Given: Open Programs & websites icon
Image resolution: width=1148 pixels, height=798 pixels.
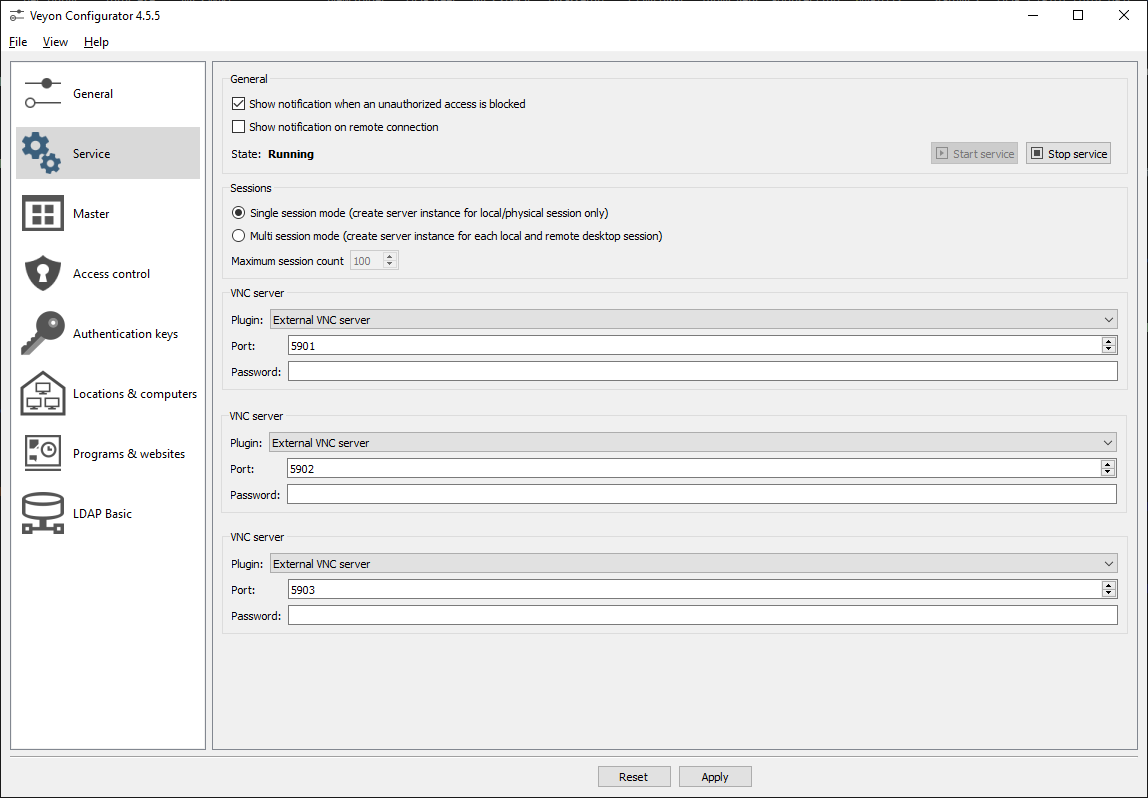Looking at the screenshot, I should coord(42,453).
